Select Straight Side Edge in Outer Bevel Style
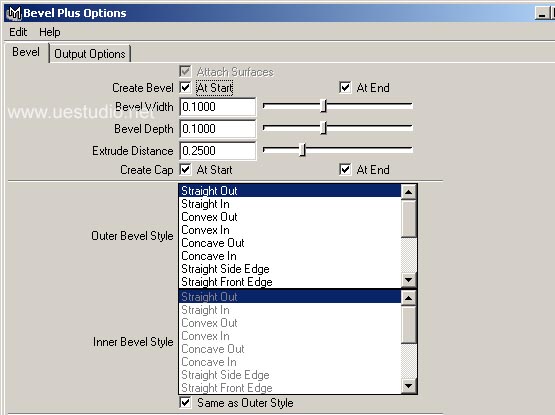Image resolution: width=555 pixels, height=415 pixels. click(x=290, y=269)
